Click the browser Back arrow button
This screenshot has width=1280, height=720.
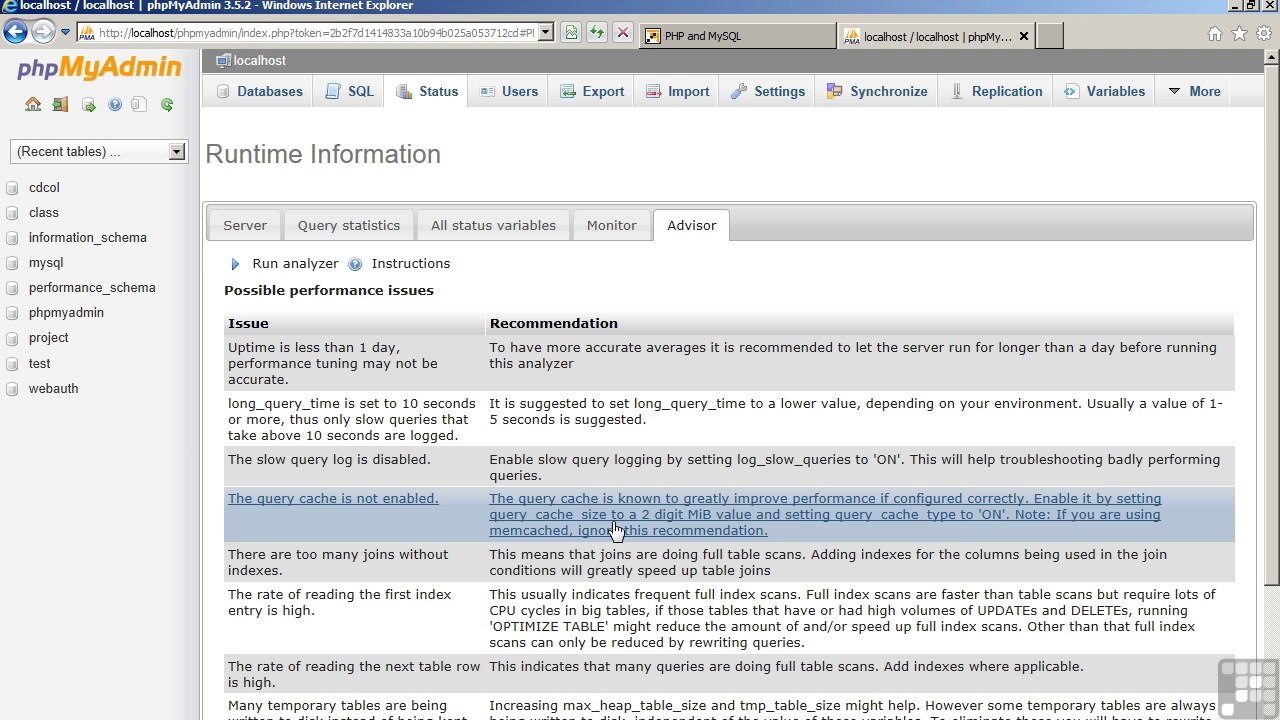(x=15, y=32)
